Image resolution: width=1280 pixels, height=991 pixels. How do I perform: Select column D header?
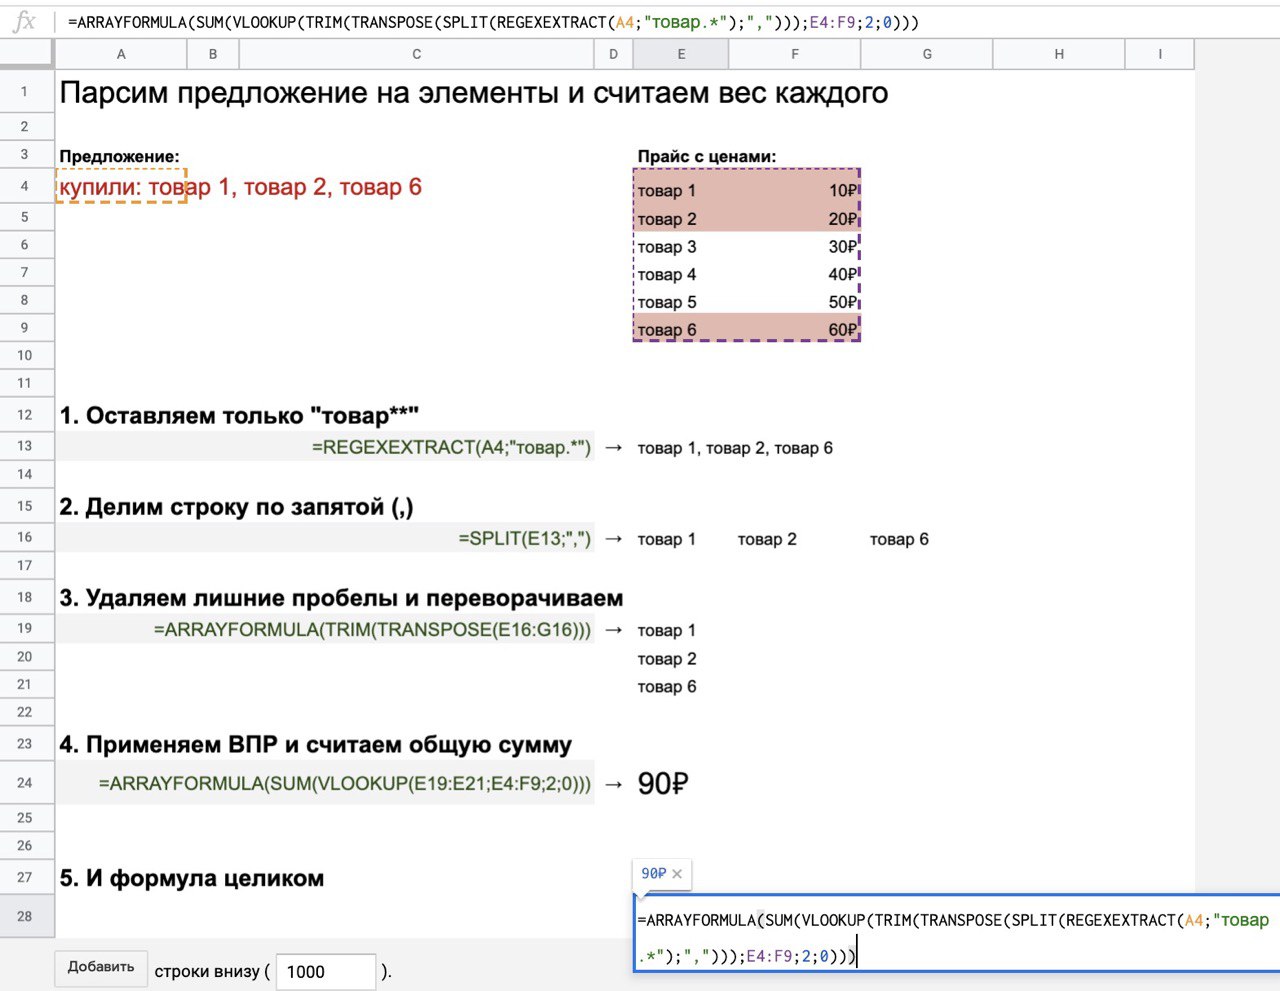pyautogui.click(x=613, y=54)
